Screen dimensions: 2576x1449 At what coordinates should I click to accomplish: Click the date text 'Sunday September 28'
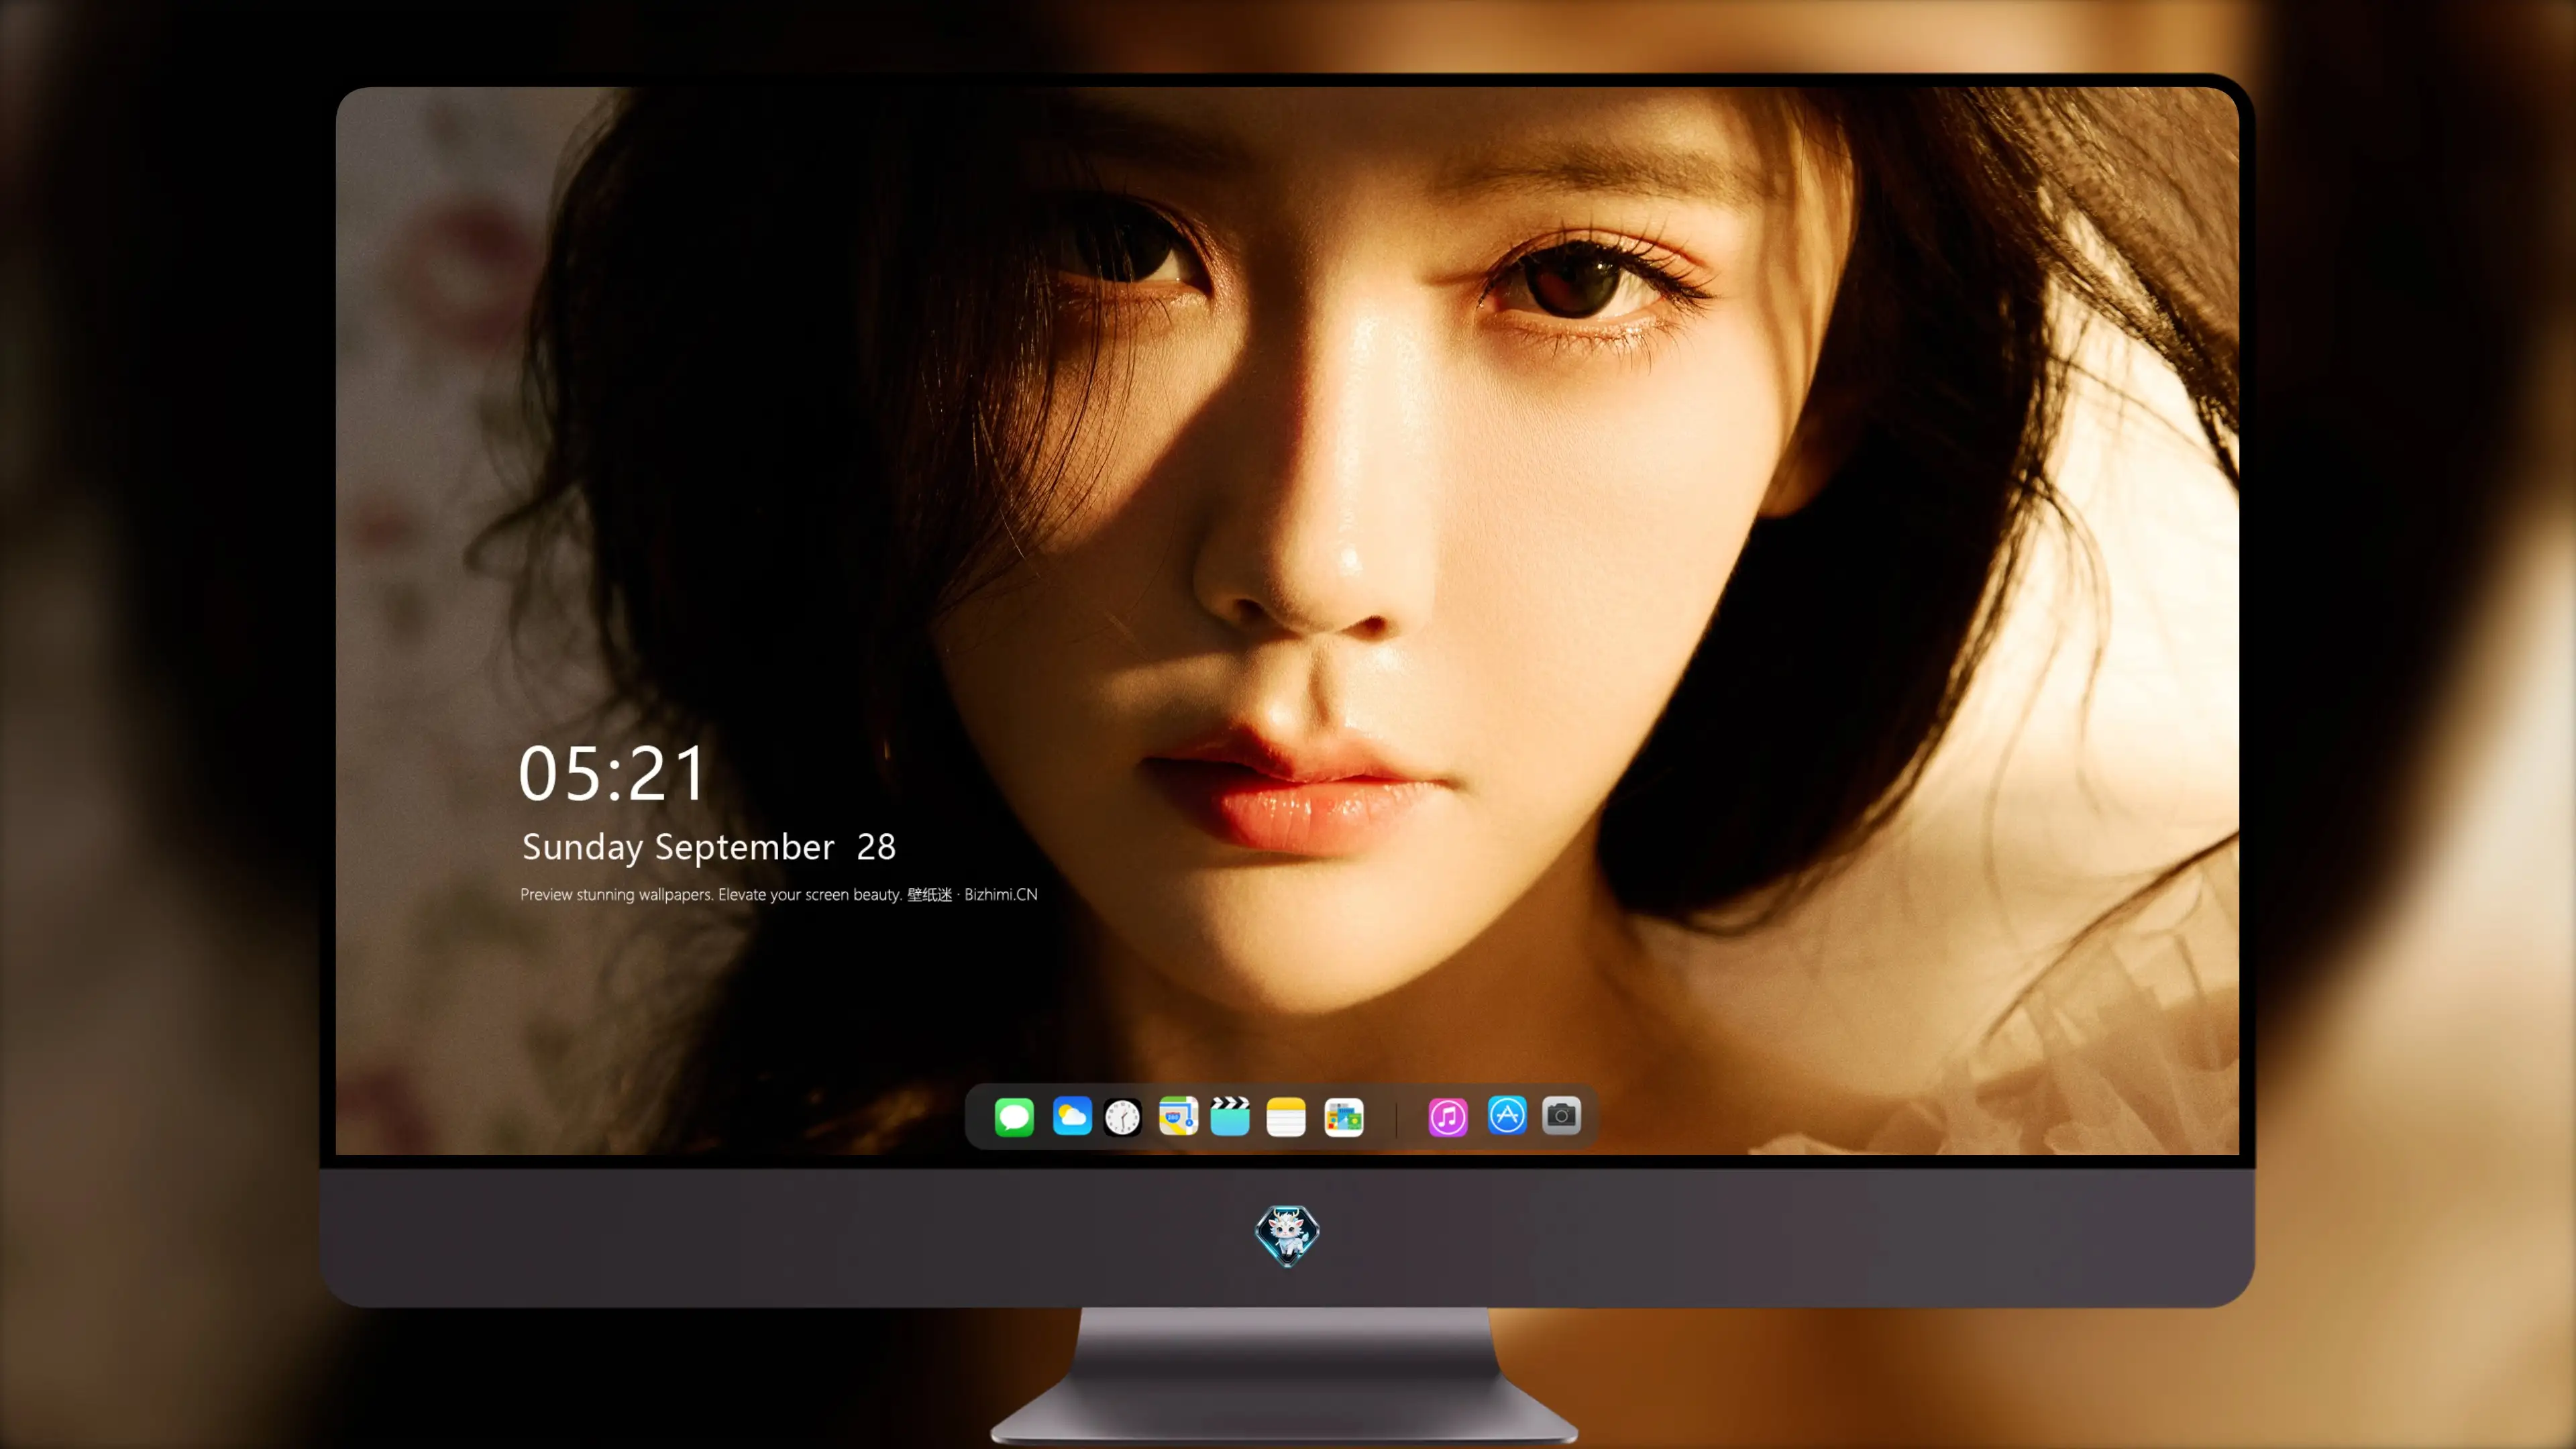tap(709, 847)
